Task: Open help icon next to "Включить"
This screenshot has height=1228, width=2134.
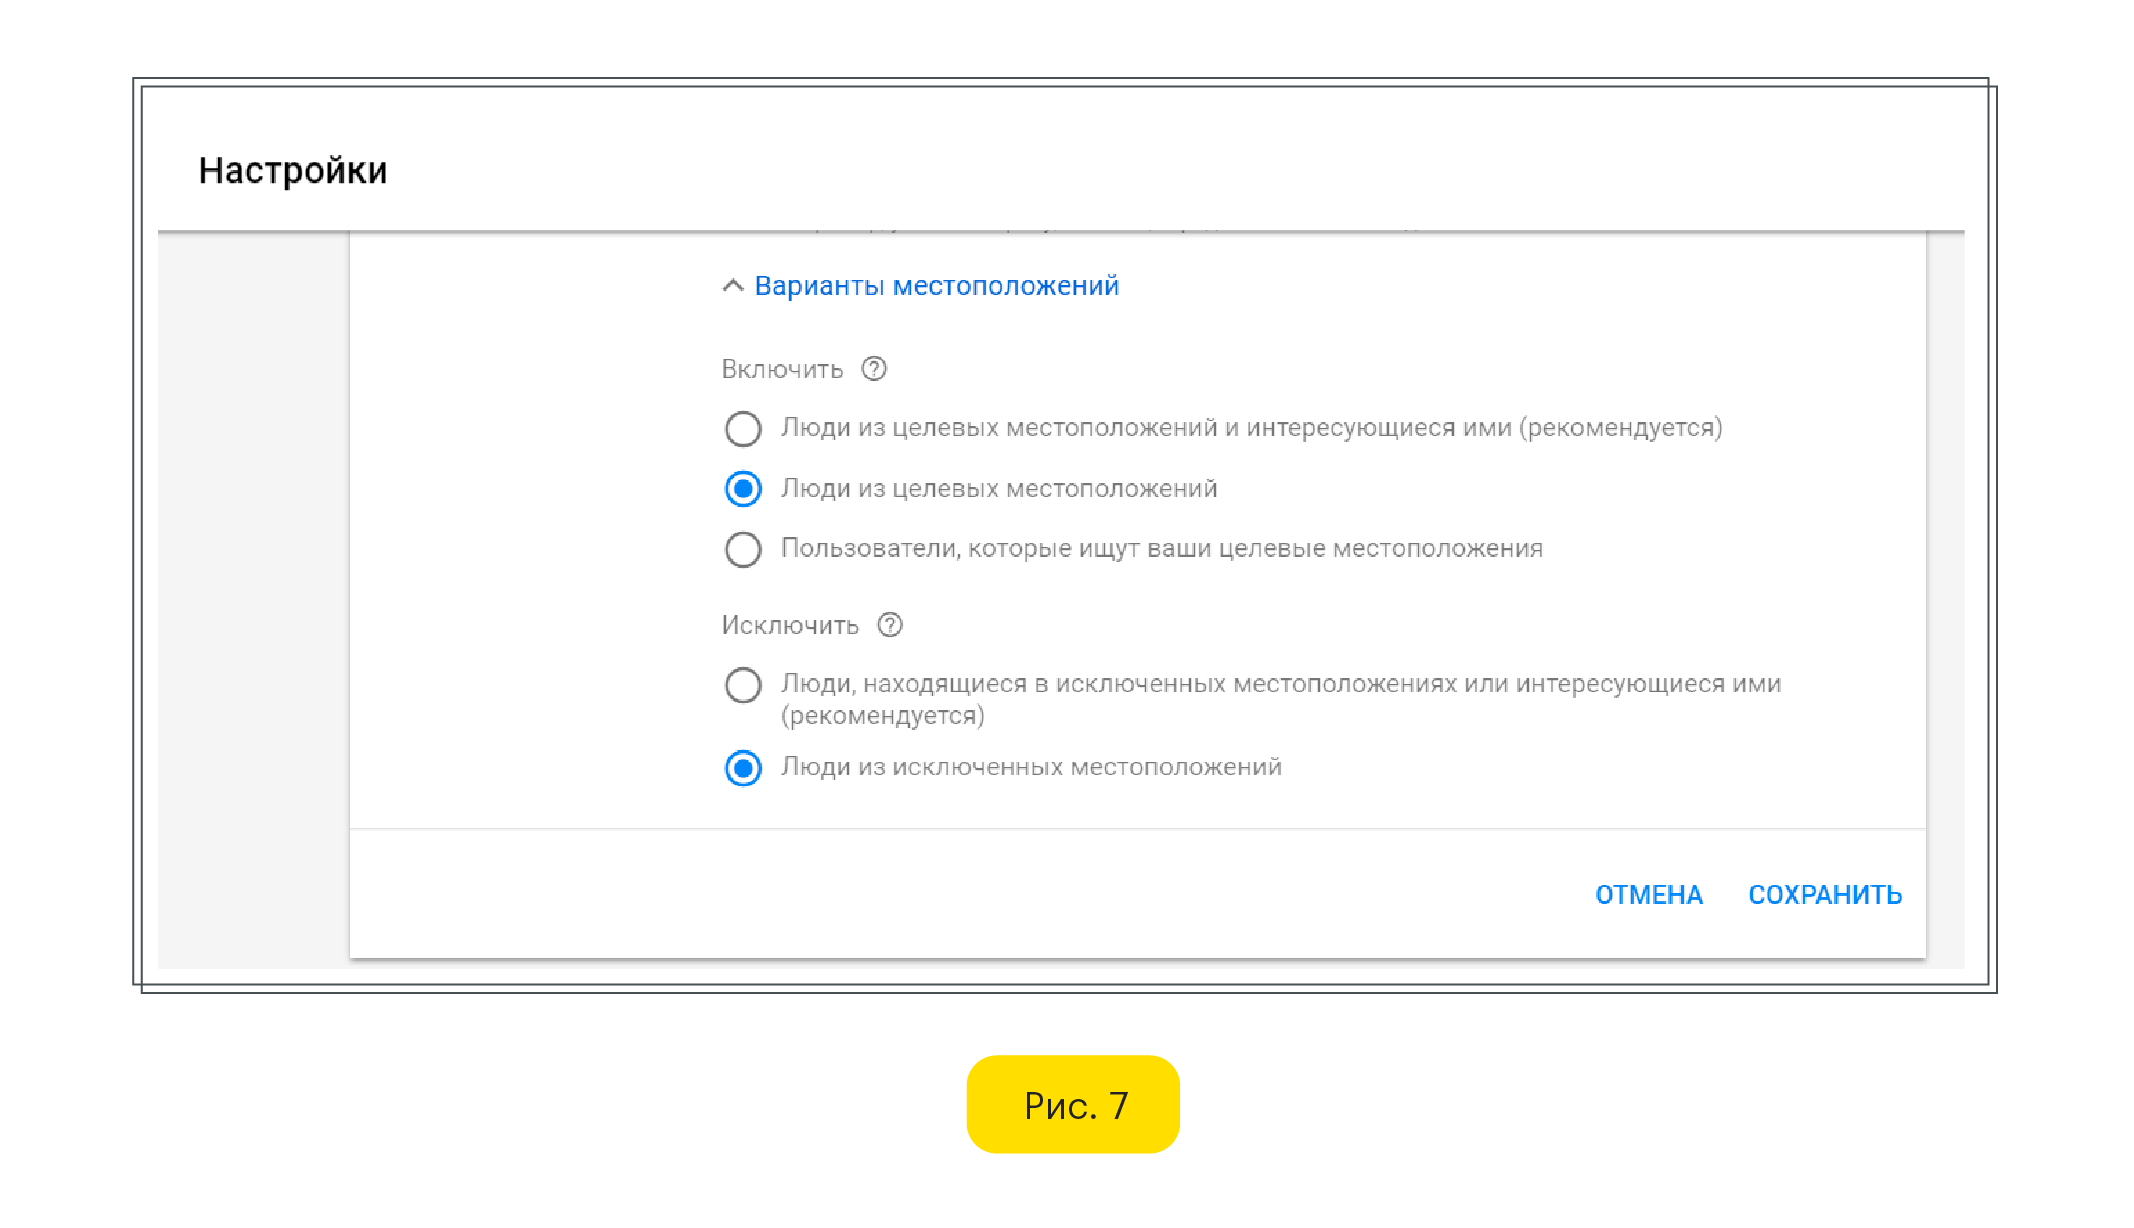Action: (874, 369)
